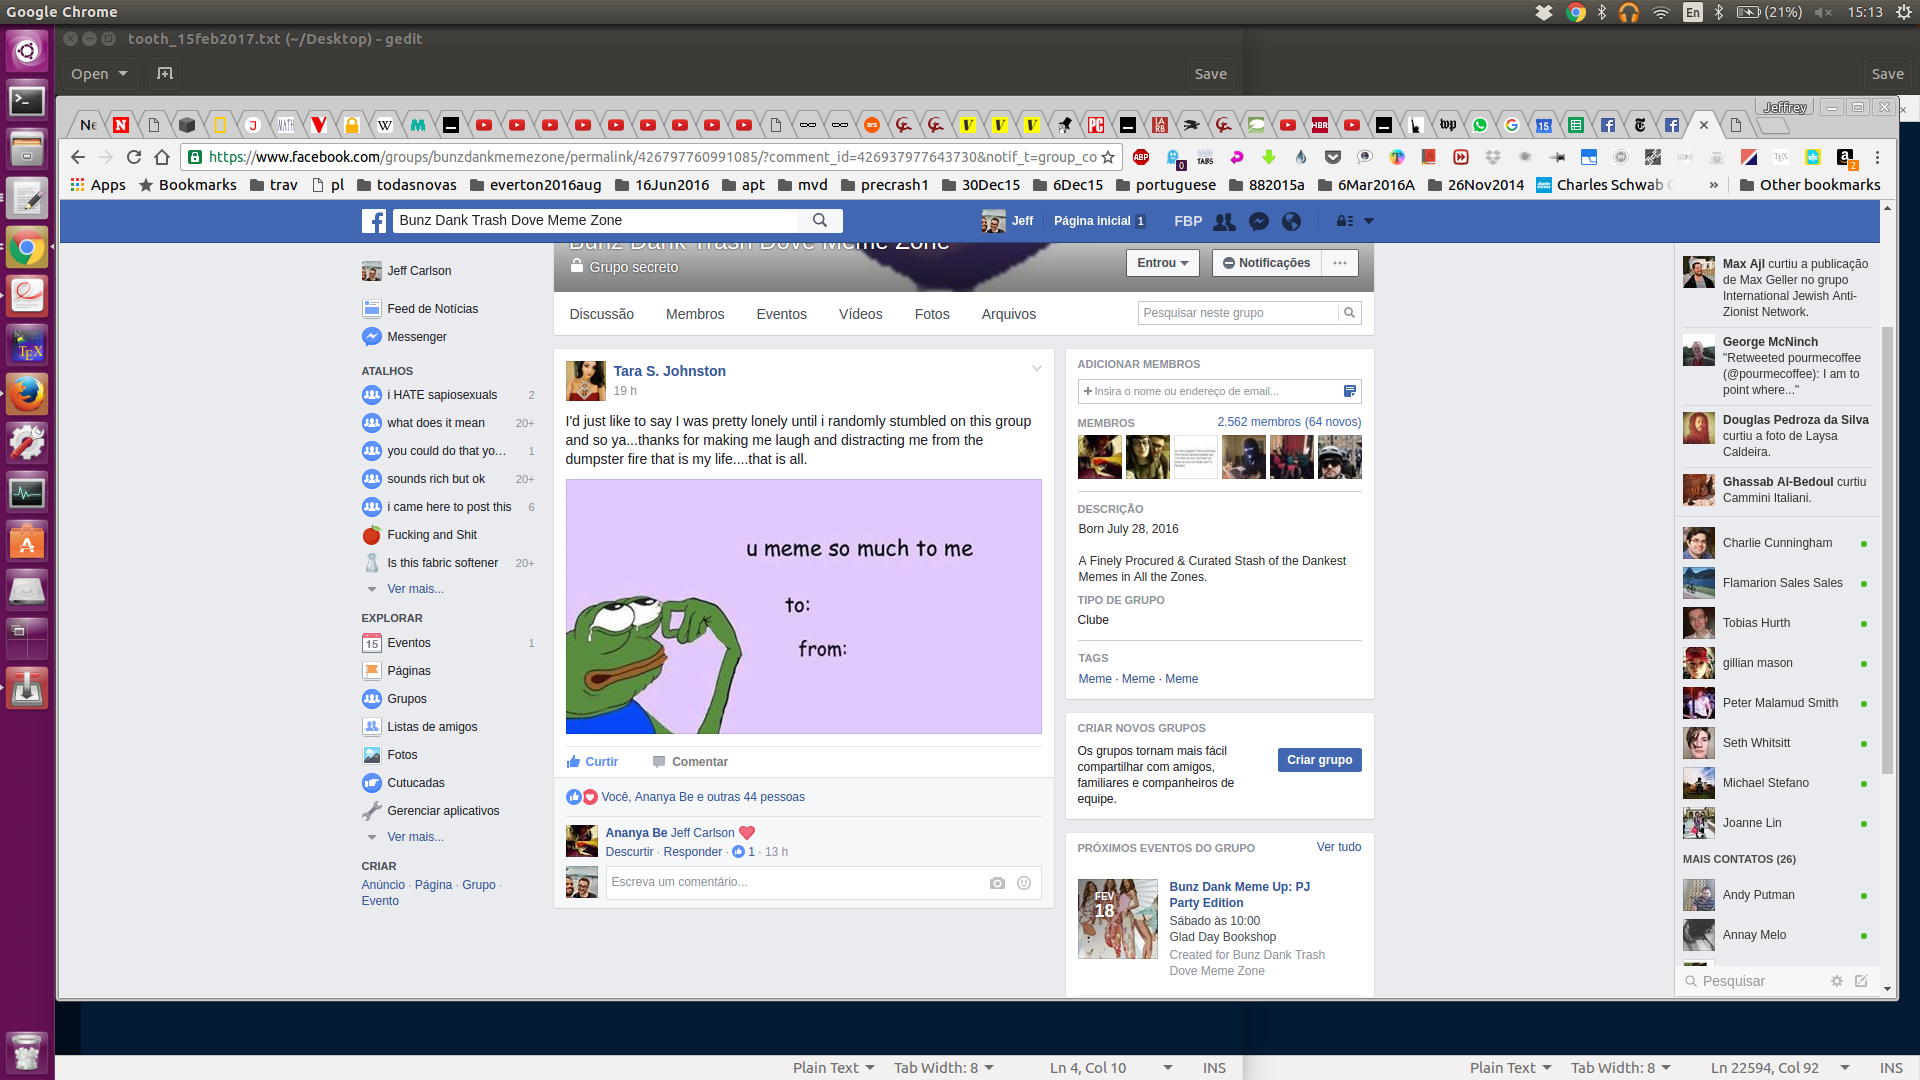
Task: Open privacy shortcuts lock icon
Action: pyautogui.click(x=1345, y=221)
